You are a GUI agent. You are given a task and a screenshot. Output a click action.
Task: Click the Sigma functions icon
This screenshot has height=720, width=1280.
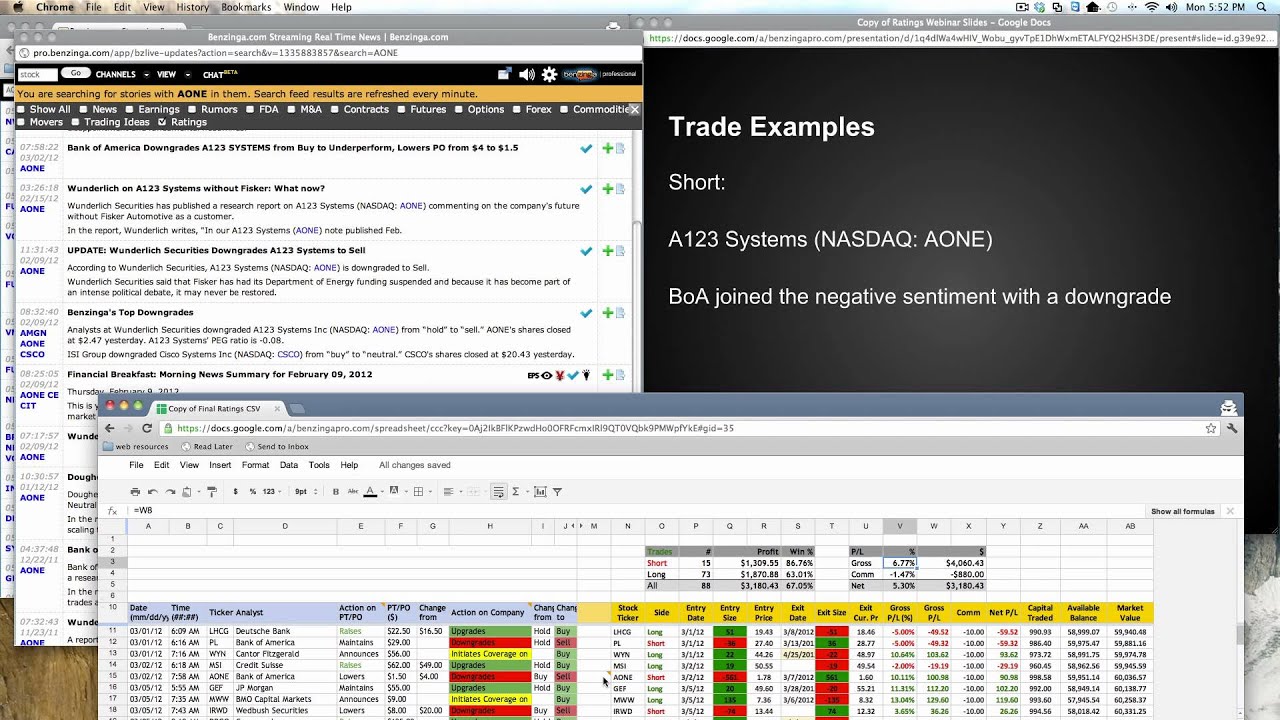click(515, 491)
